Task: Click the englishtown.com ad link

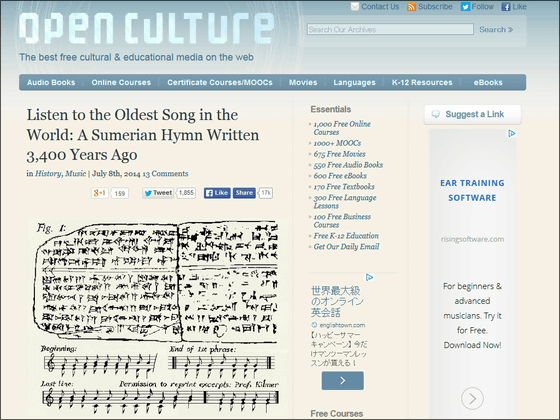Action: 342,325
